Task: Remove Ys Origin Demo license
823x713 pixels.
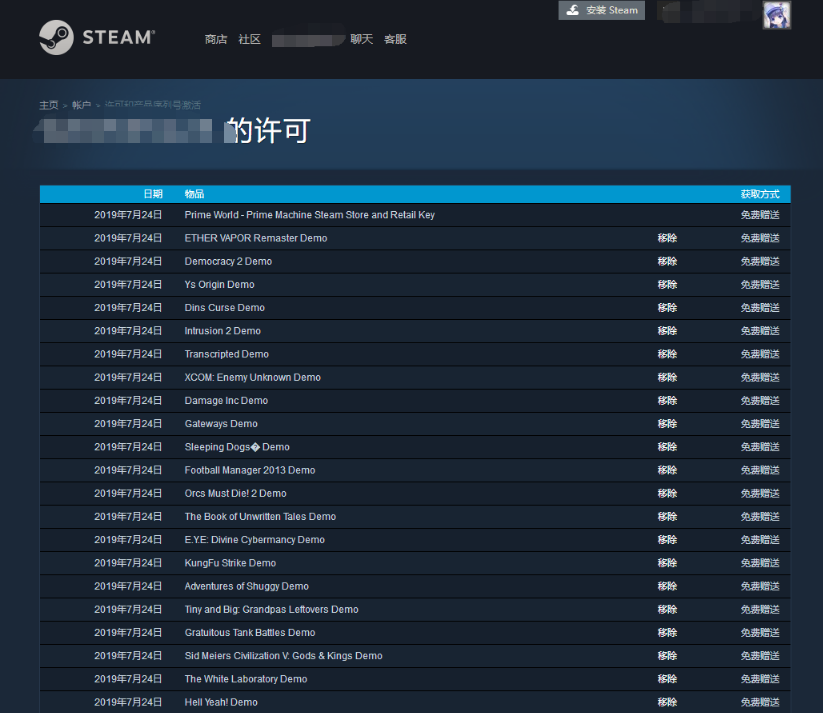Action: pyautogui.click(x=667, y=285)
